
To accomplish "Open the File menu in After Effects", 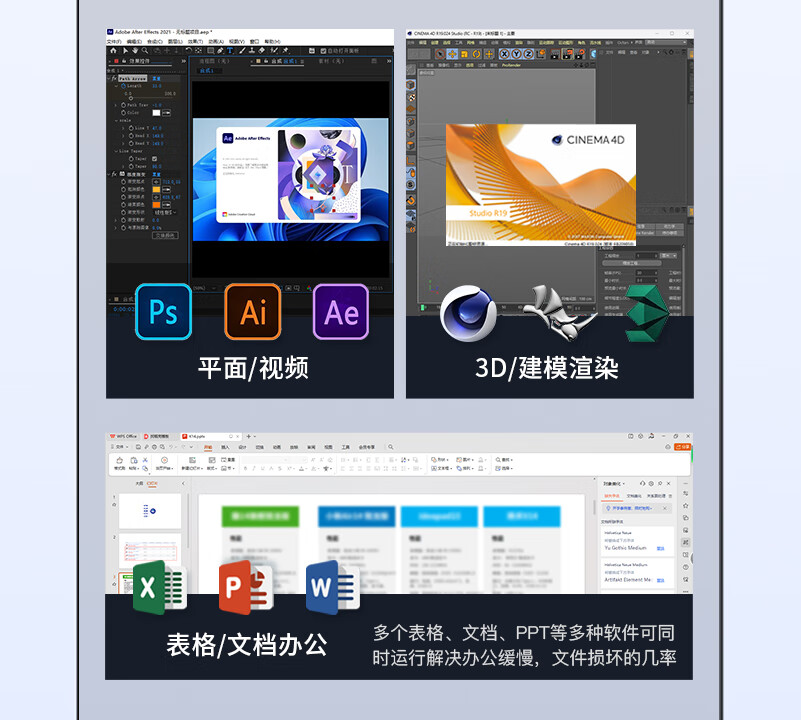I will [x=113, y=41].
